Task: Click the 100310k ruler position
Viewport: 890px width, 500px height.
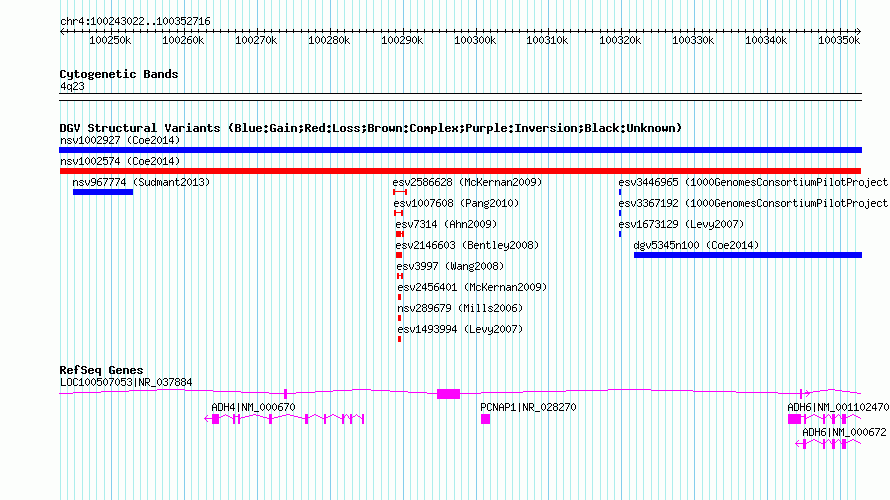Action: [547, 40]
